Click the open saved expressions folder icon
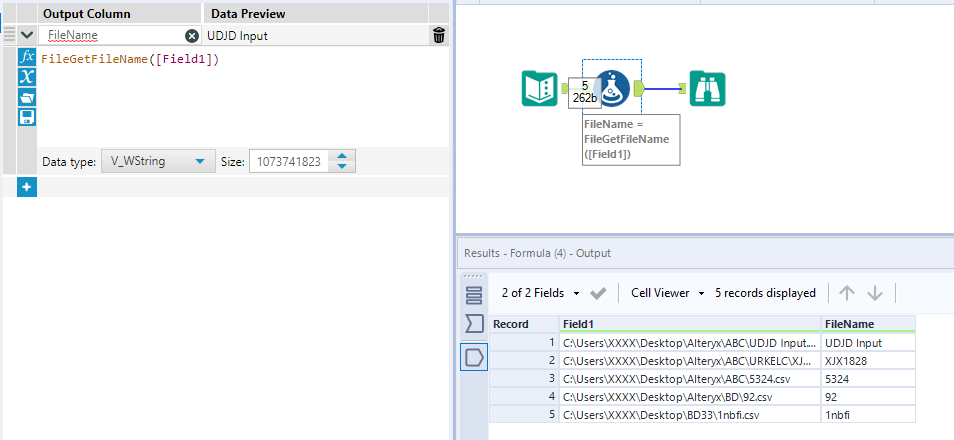This screenshot has height=440, width=954. pyautogui.click(x=27, y=97)
